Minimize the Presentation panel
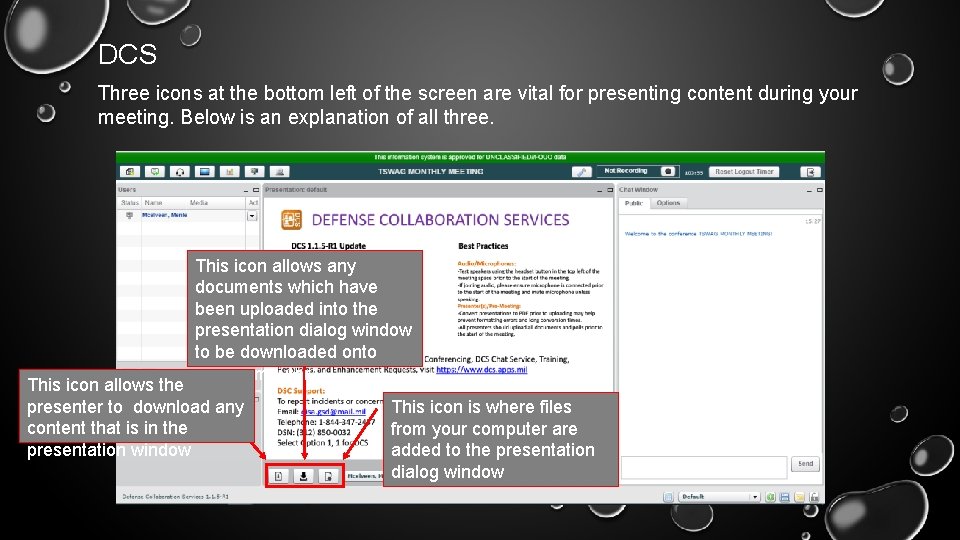The height and width of the screenshot is (540, 960). click(x=600, y=190)
